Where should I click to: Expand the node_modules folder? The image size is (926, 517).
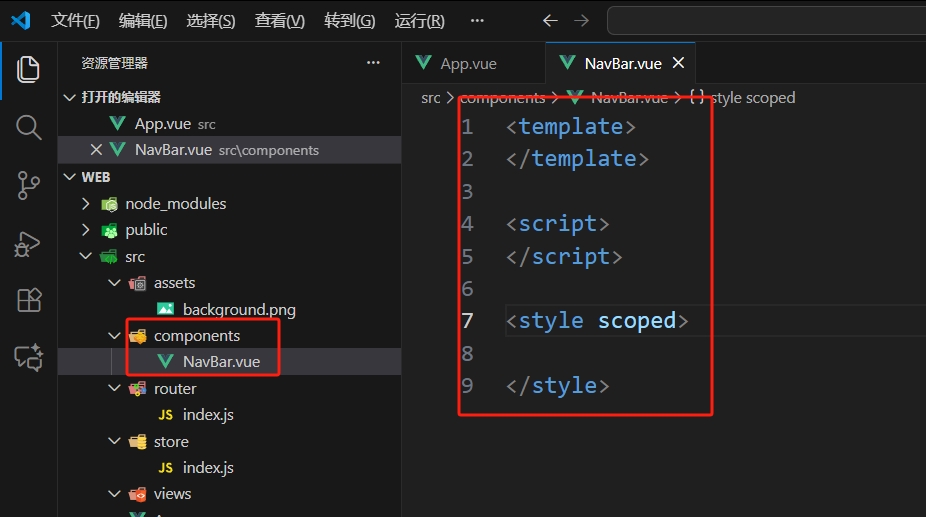click(x=86, y=204)
